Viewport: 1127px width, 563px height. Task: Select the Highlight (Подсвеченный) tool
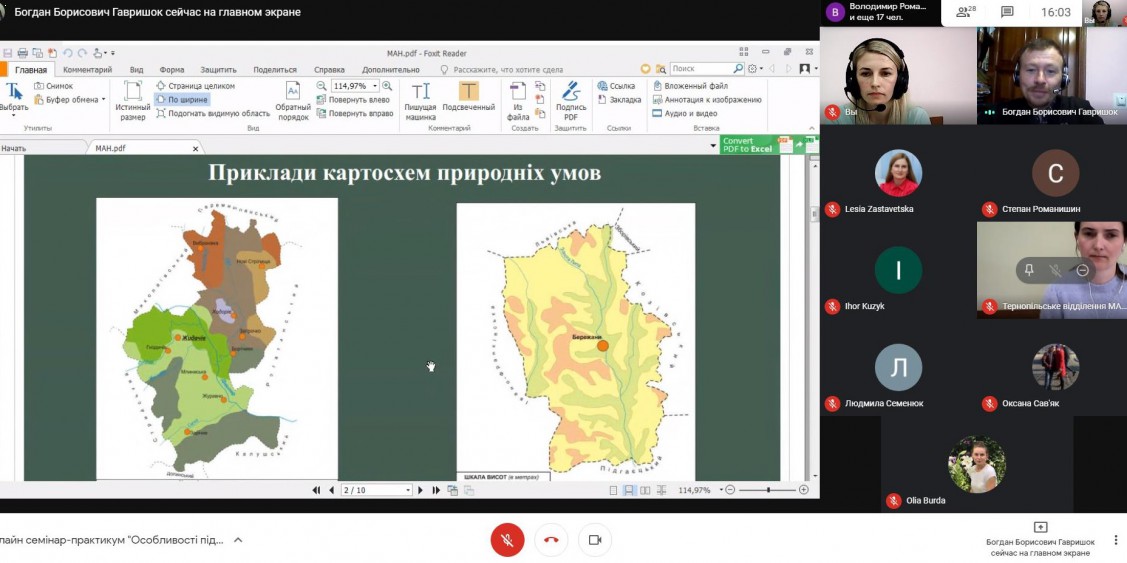click(468, 99)
